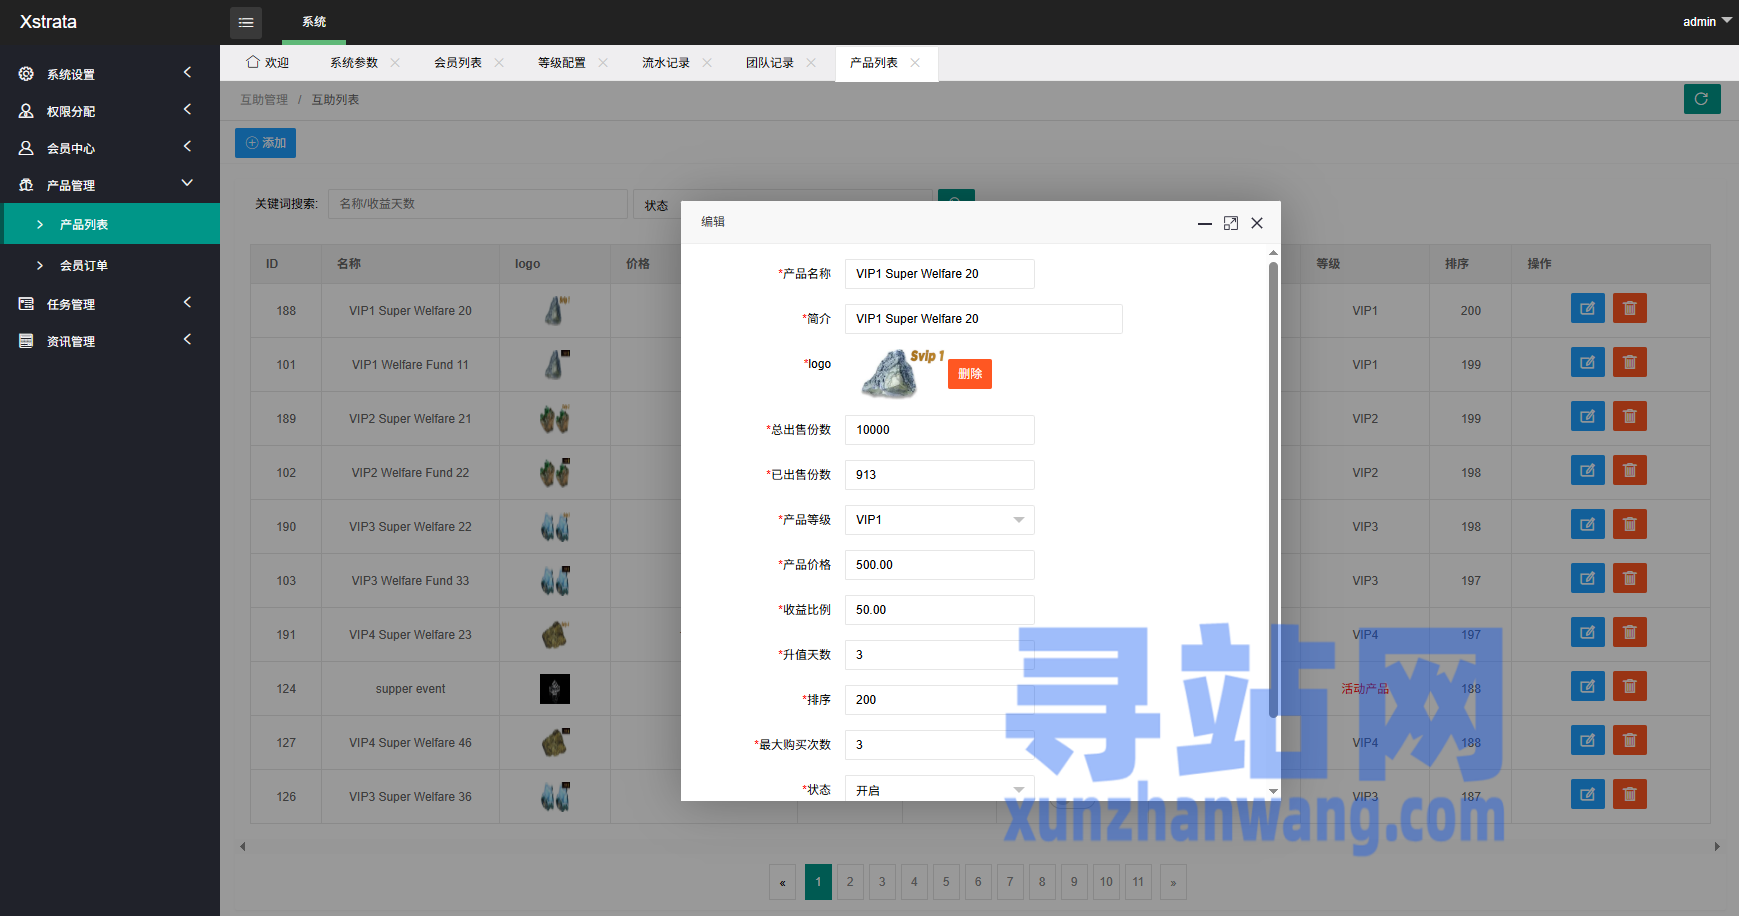Screen dimensions: 1739x916
Task: Click the 产品价格 input field
Action: pos(939,565)
